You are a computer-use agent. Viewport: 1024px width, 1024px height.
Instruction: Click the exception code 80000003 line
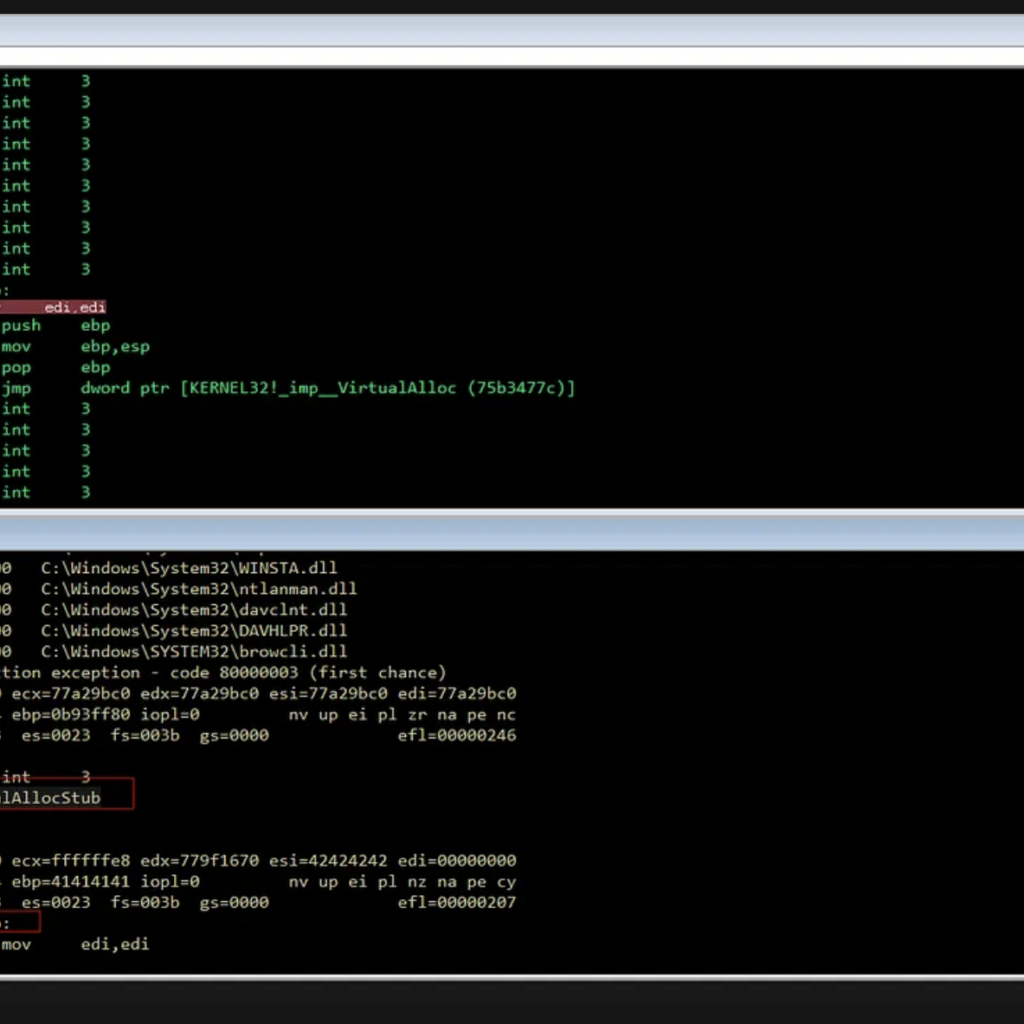tap(224, 673)
